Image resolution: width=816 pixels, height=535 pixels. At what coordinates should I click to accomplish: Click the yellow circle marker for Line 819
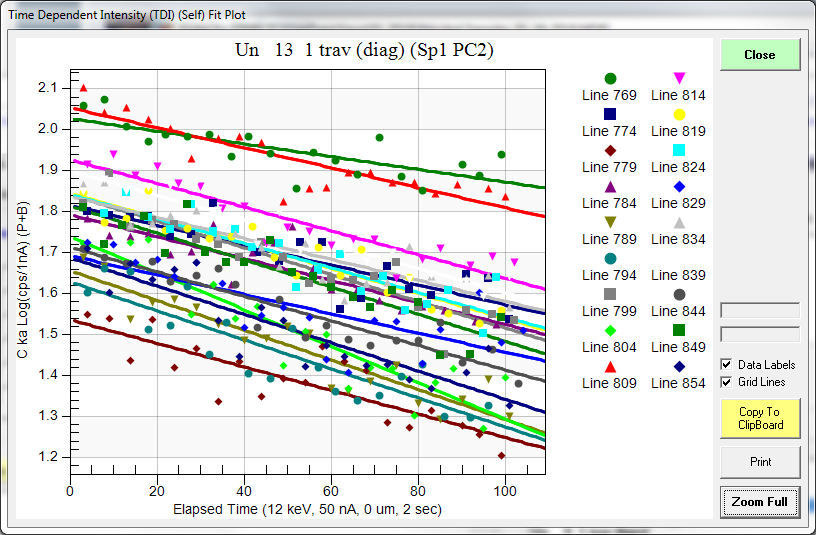(679, 114)
